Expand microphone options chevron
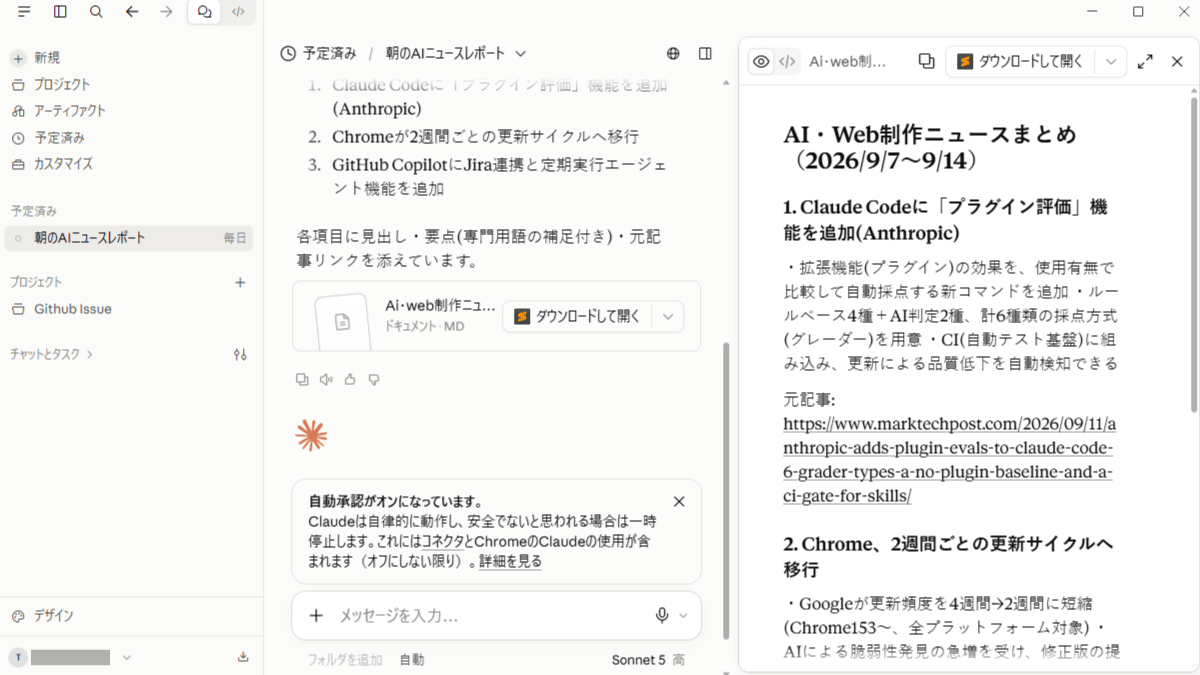The height and width of the screenshot is (675, 1200). click(684, 616)
